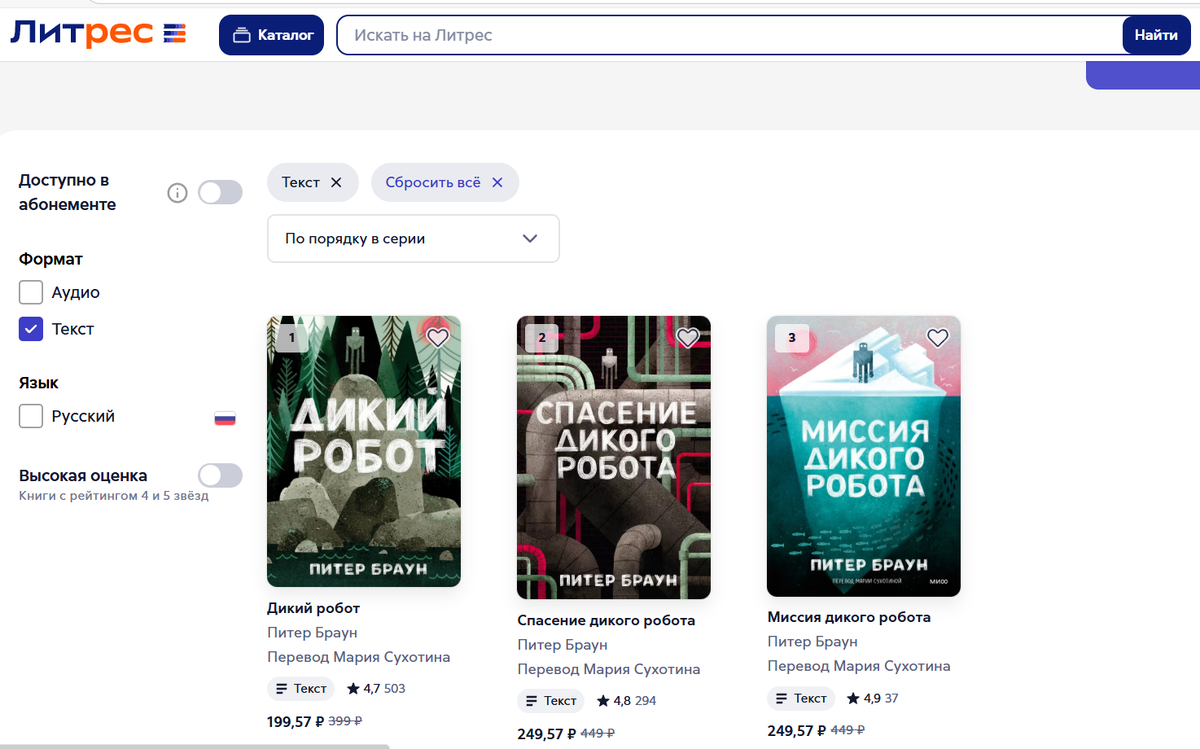Open the Каталог menu
This screenshot has width=1200, height=749.
coord(272,35)
